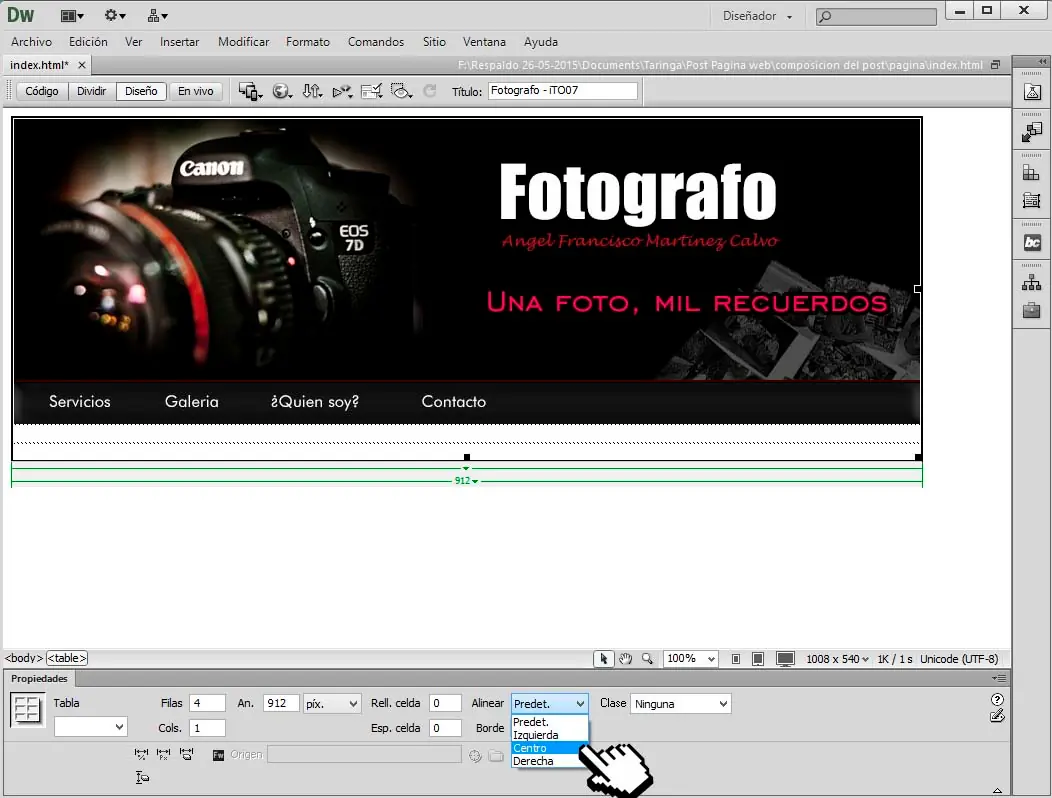This screenshot has height=798, width=1052.
Task: Switch to Dividir split view
Action: 91,91
